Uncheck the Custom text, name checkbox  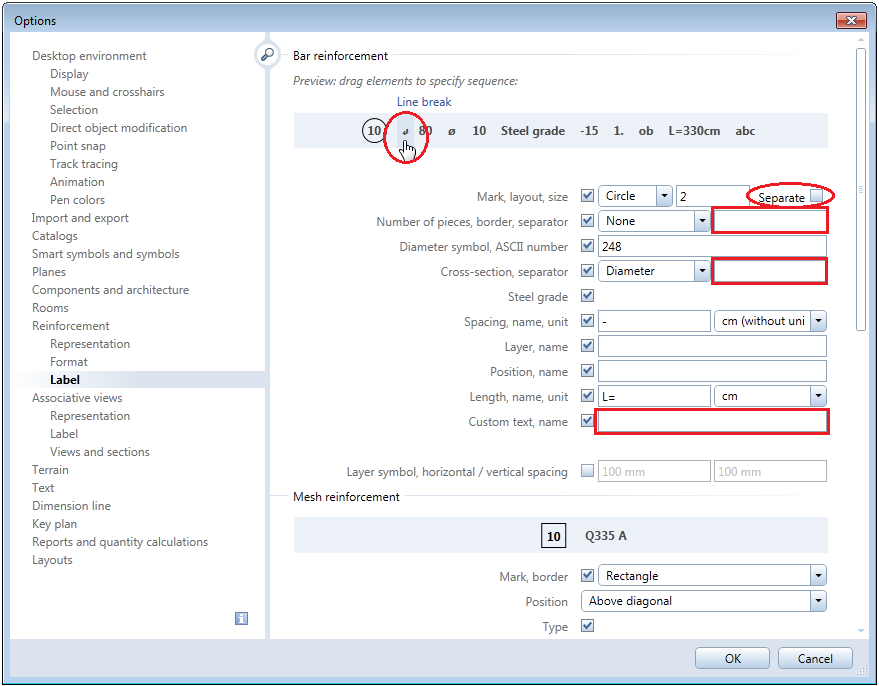point(587,421)
